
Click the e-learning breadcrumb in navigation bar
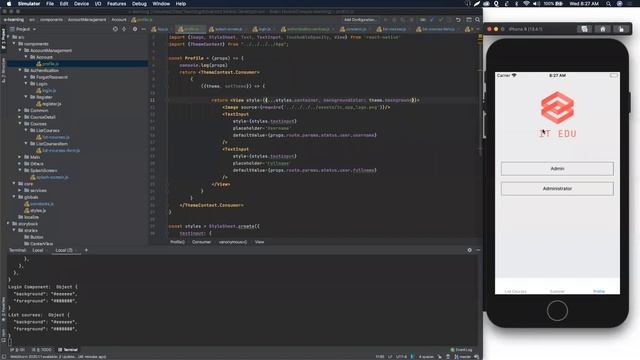[13, 20]
